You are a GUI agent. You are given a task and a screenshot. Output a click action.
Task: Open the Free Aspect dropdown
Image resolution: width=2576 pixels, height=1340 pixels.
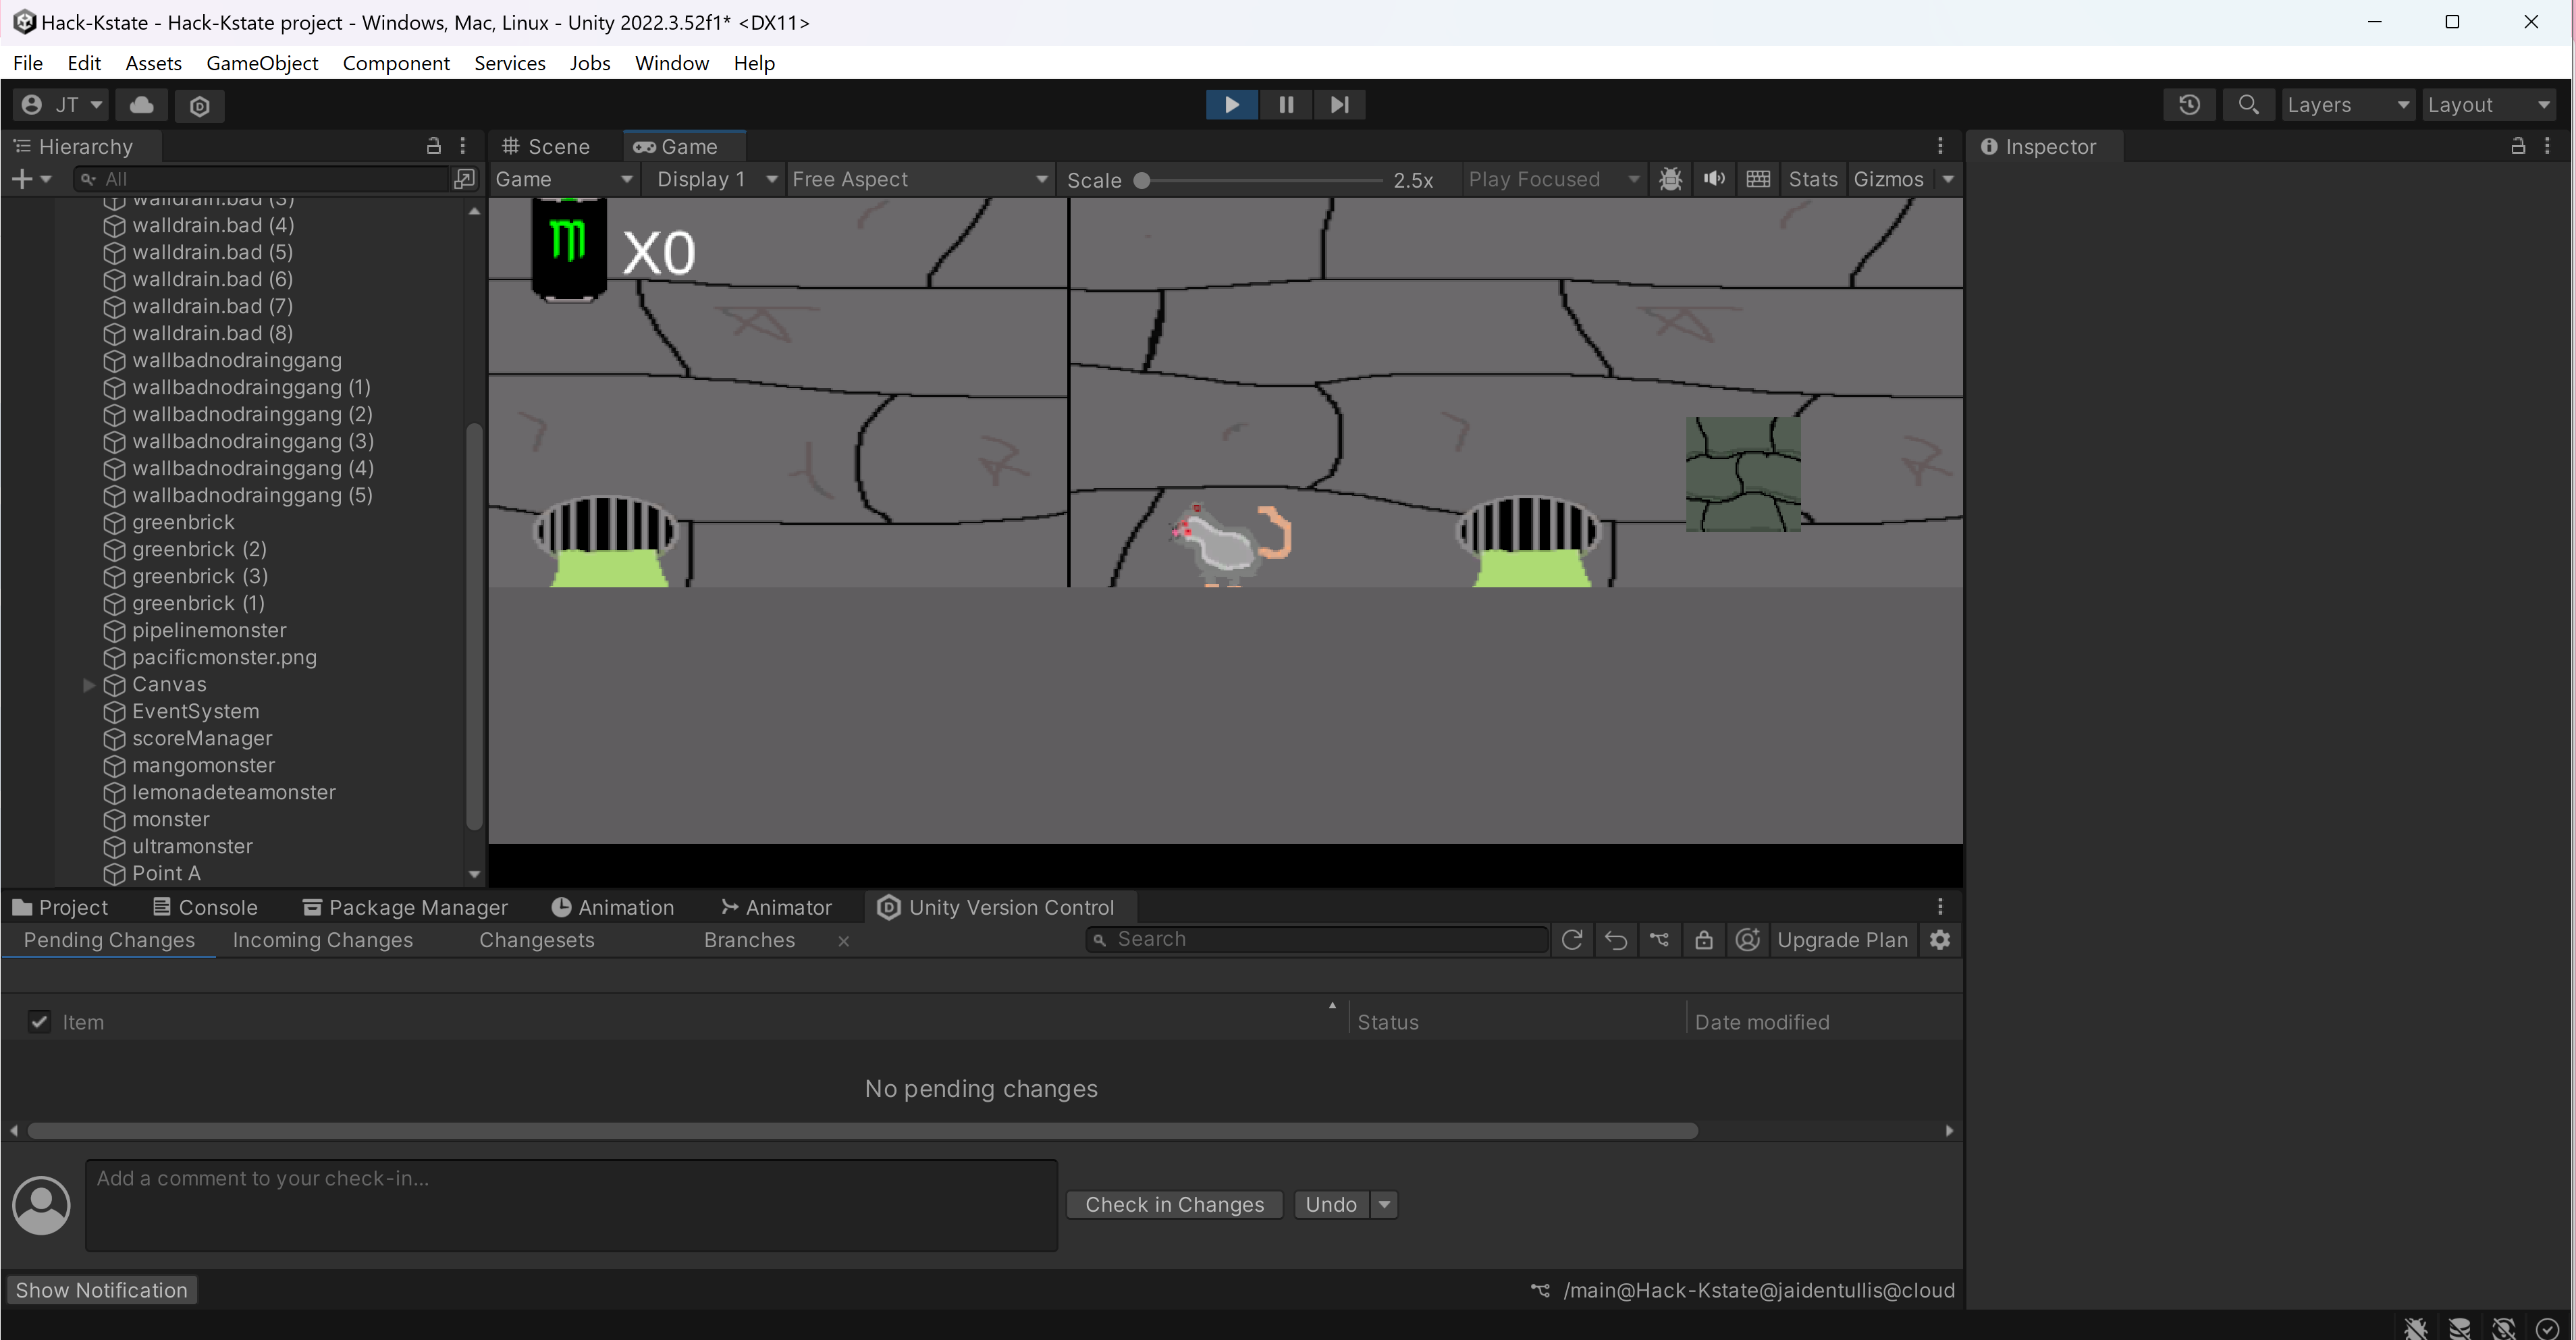[919, 179]
